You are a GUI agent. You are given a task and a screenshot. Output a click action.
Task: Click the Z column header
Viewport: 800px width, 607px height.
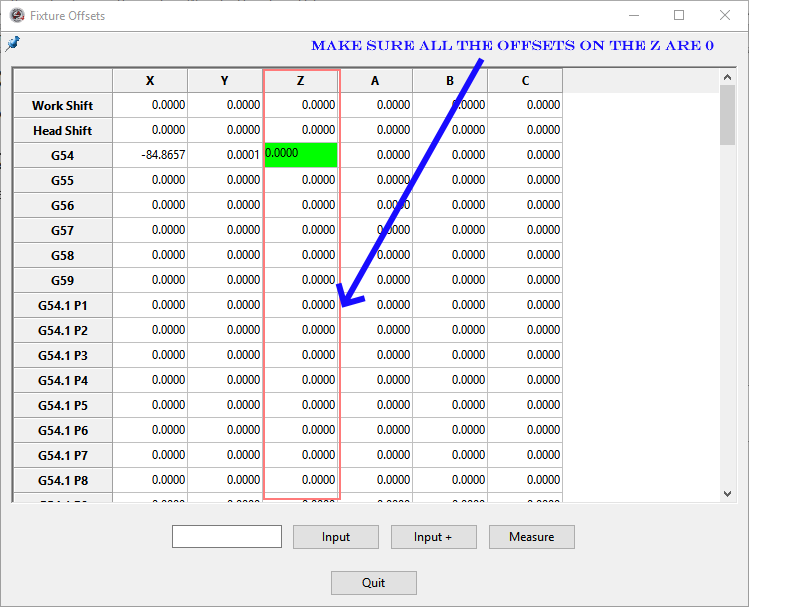301,81
